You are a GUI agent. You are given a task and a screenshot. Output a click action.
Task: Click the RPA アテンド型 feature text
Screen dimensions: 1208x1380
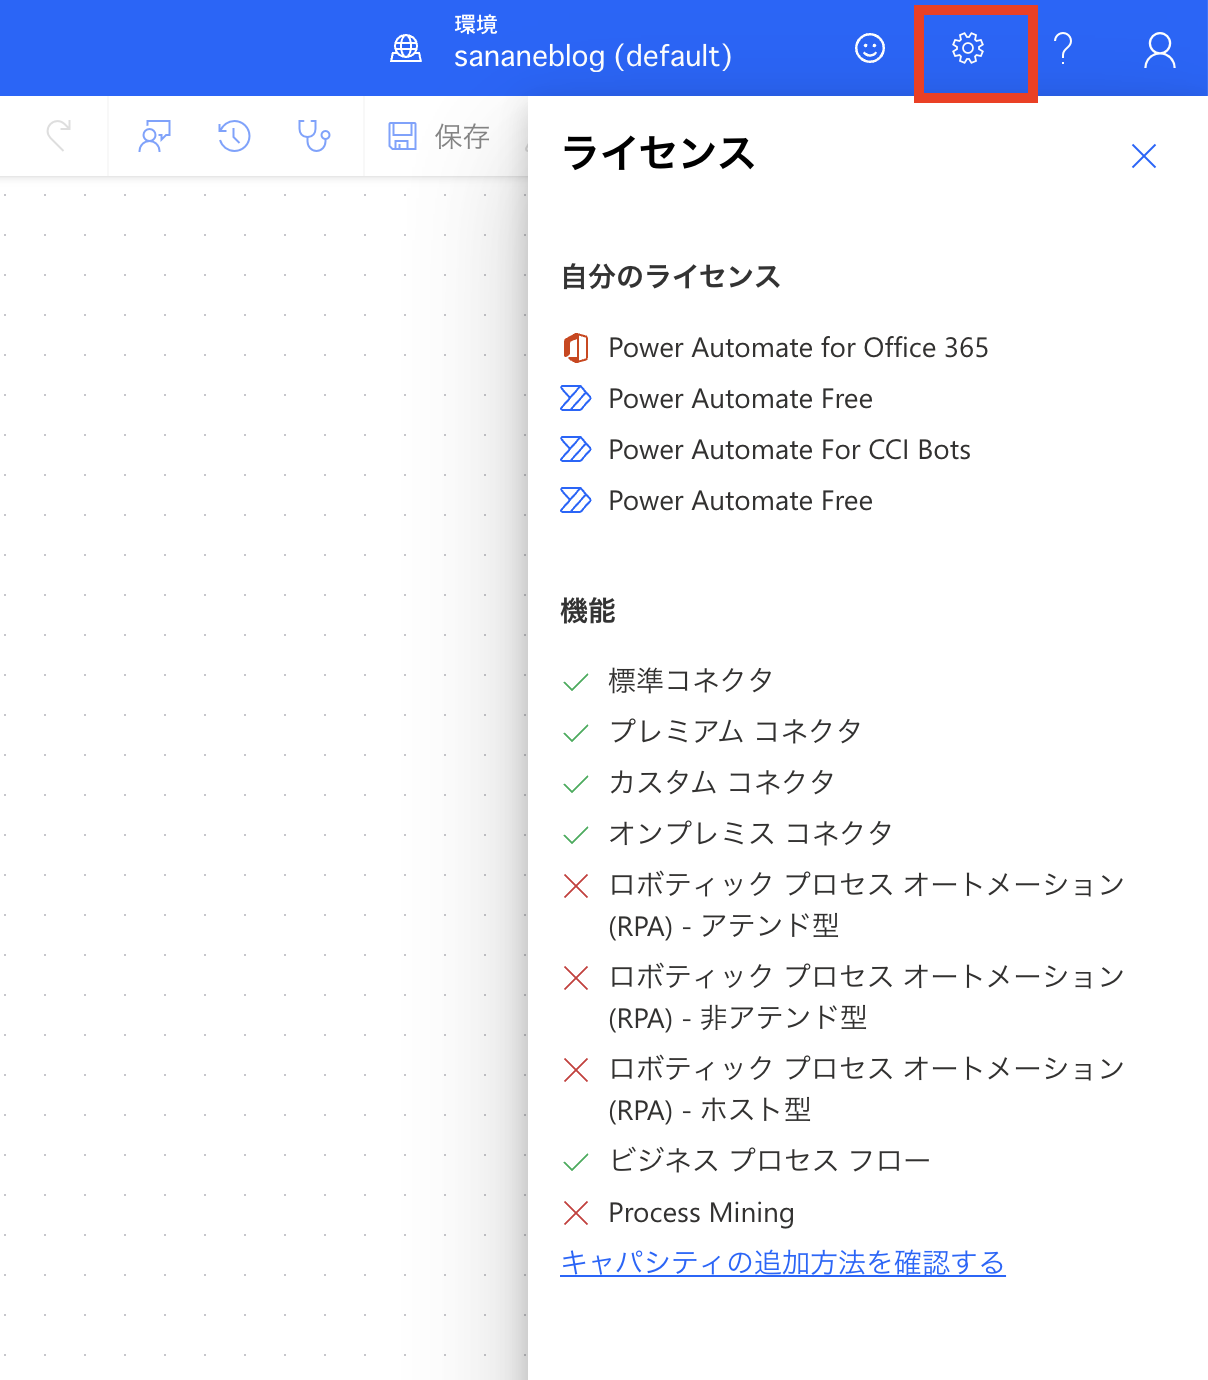[866, 905]
